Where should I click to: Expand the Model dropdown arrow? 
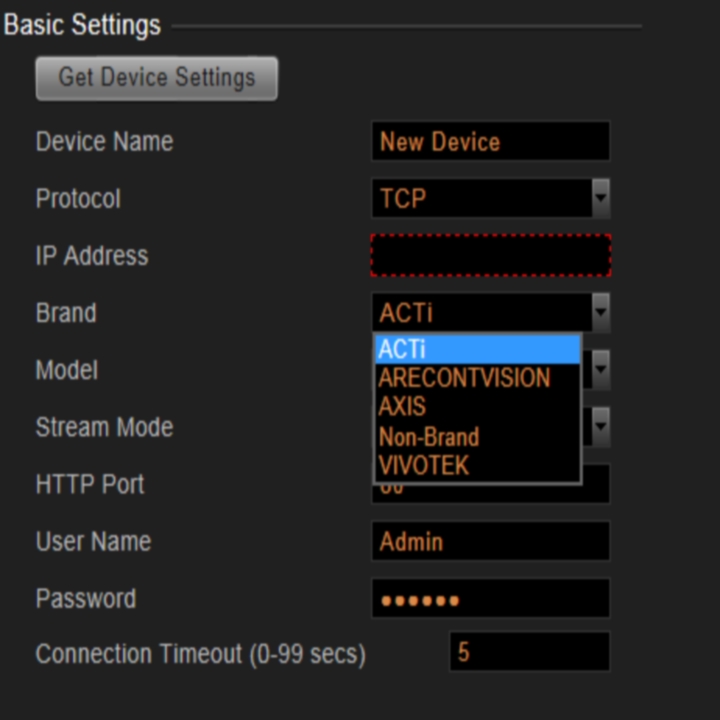tap(600, 372)
